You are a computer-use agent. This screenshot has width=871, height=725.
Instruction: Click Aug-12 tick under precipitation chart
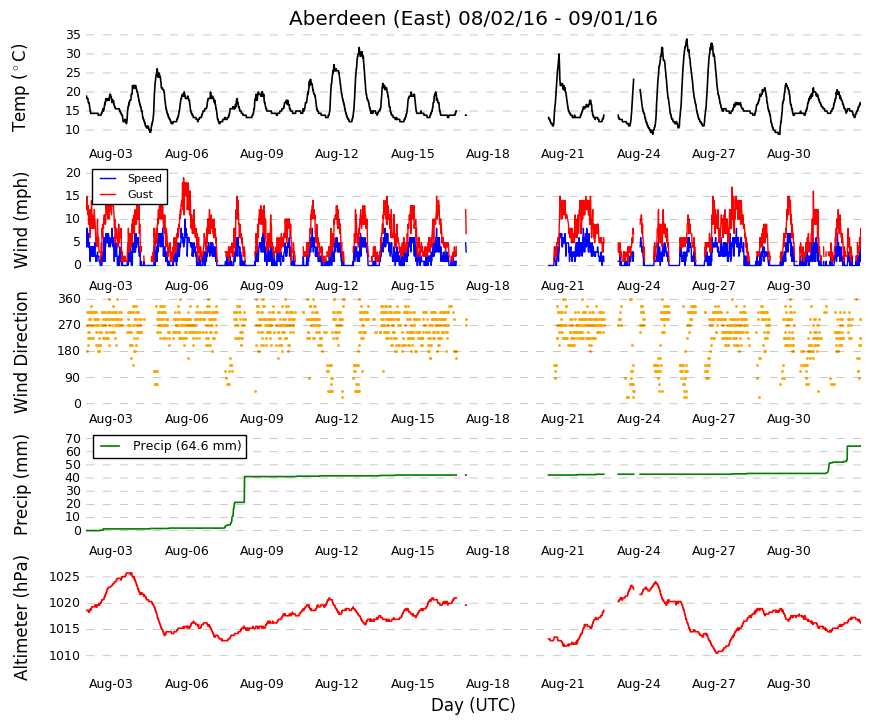337,551
